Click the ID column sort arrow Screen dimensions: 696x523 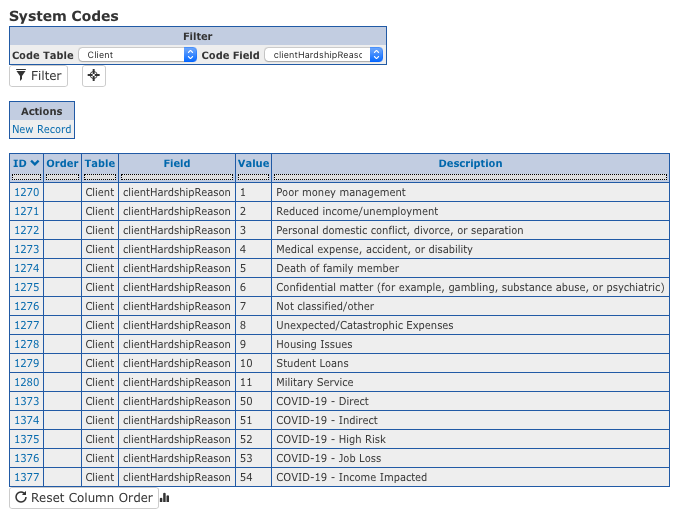tap(35, 163)
